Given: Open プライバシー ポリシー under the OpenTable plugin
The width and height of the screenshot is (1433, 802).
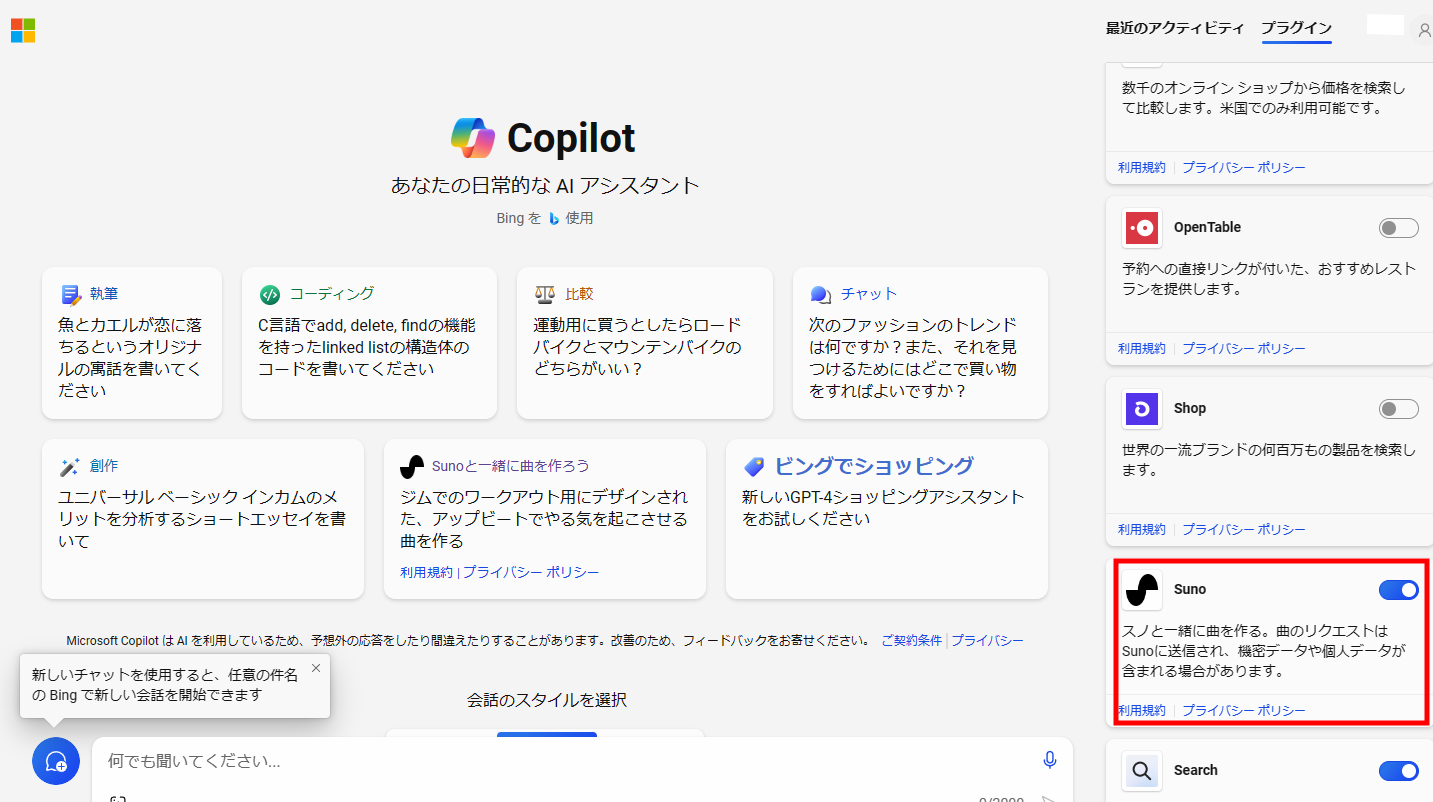Looking at the screenshot, I should click(1244, 349).
